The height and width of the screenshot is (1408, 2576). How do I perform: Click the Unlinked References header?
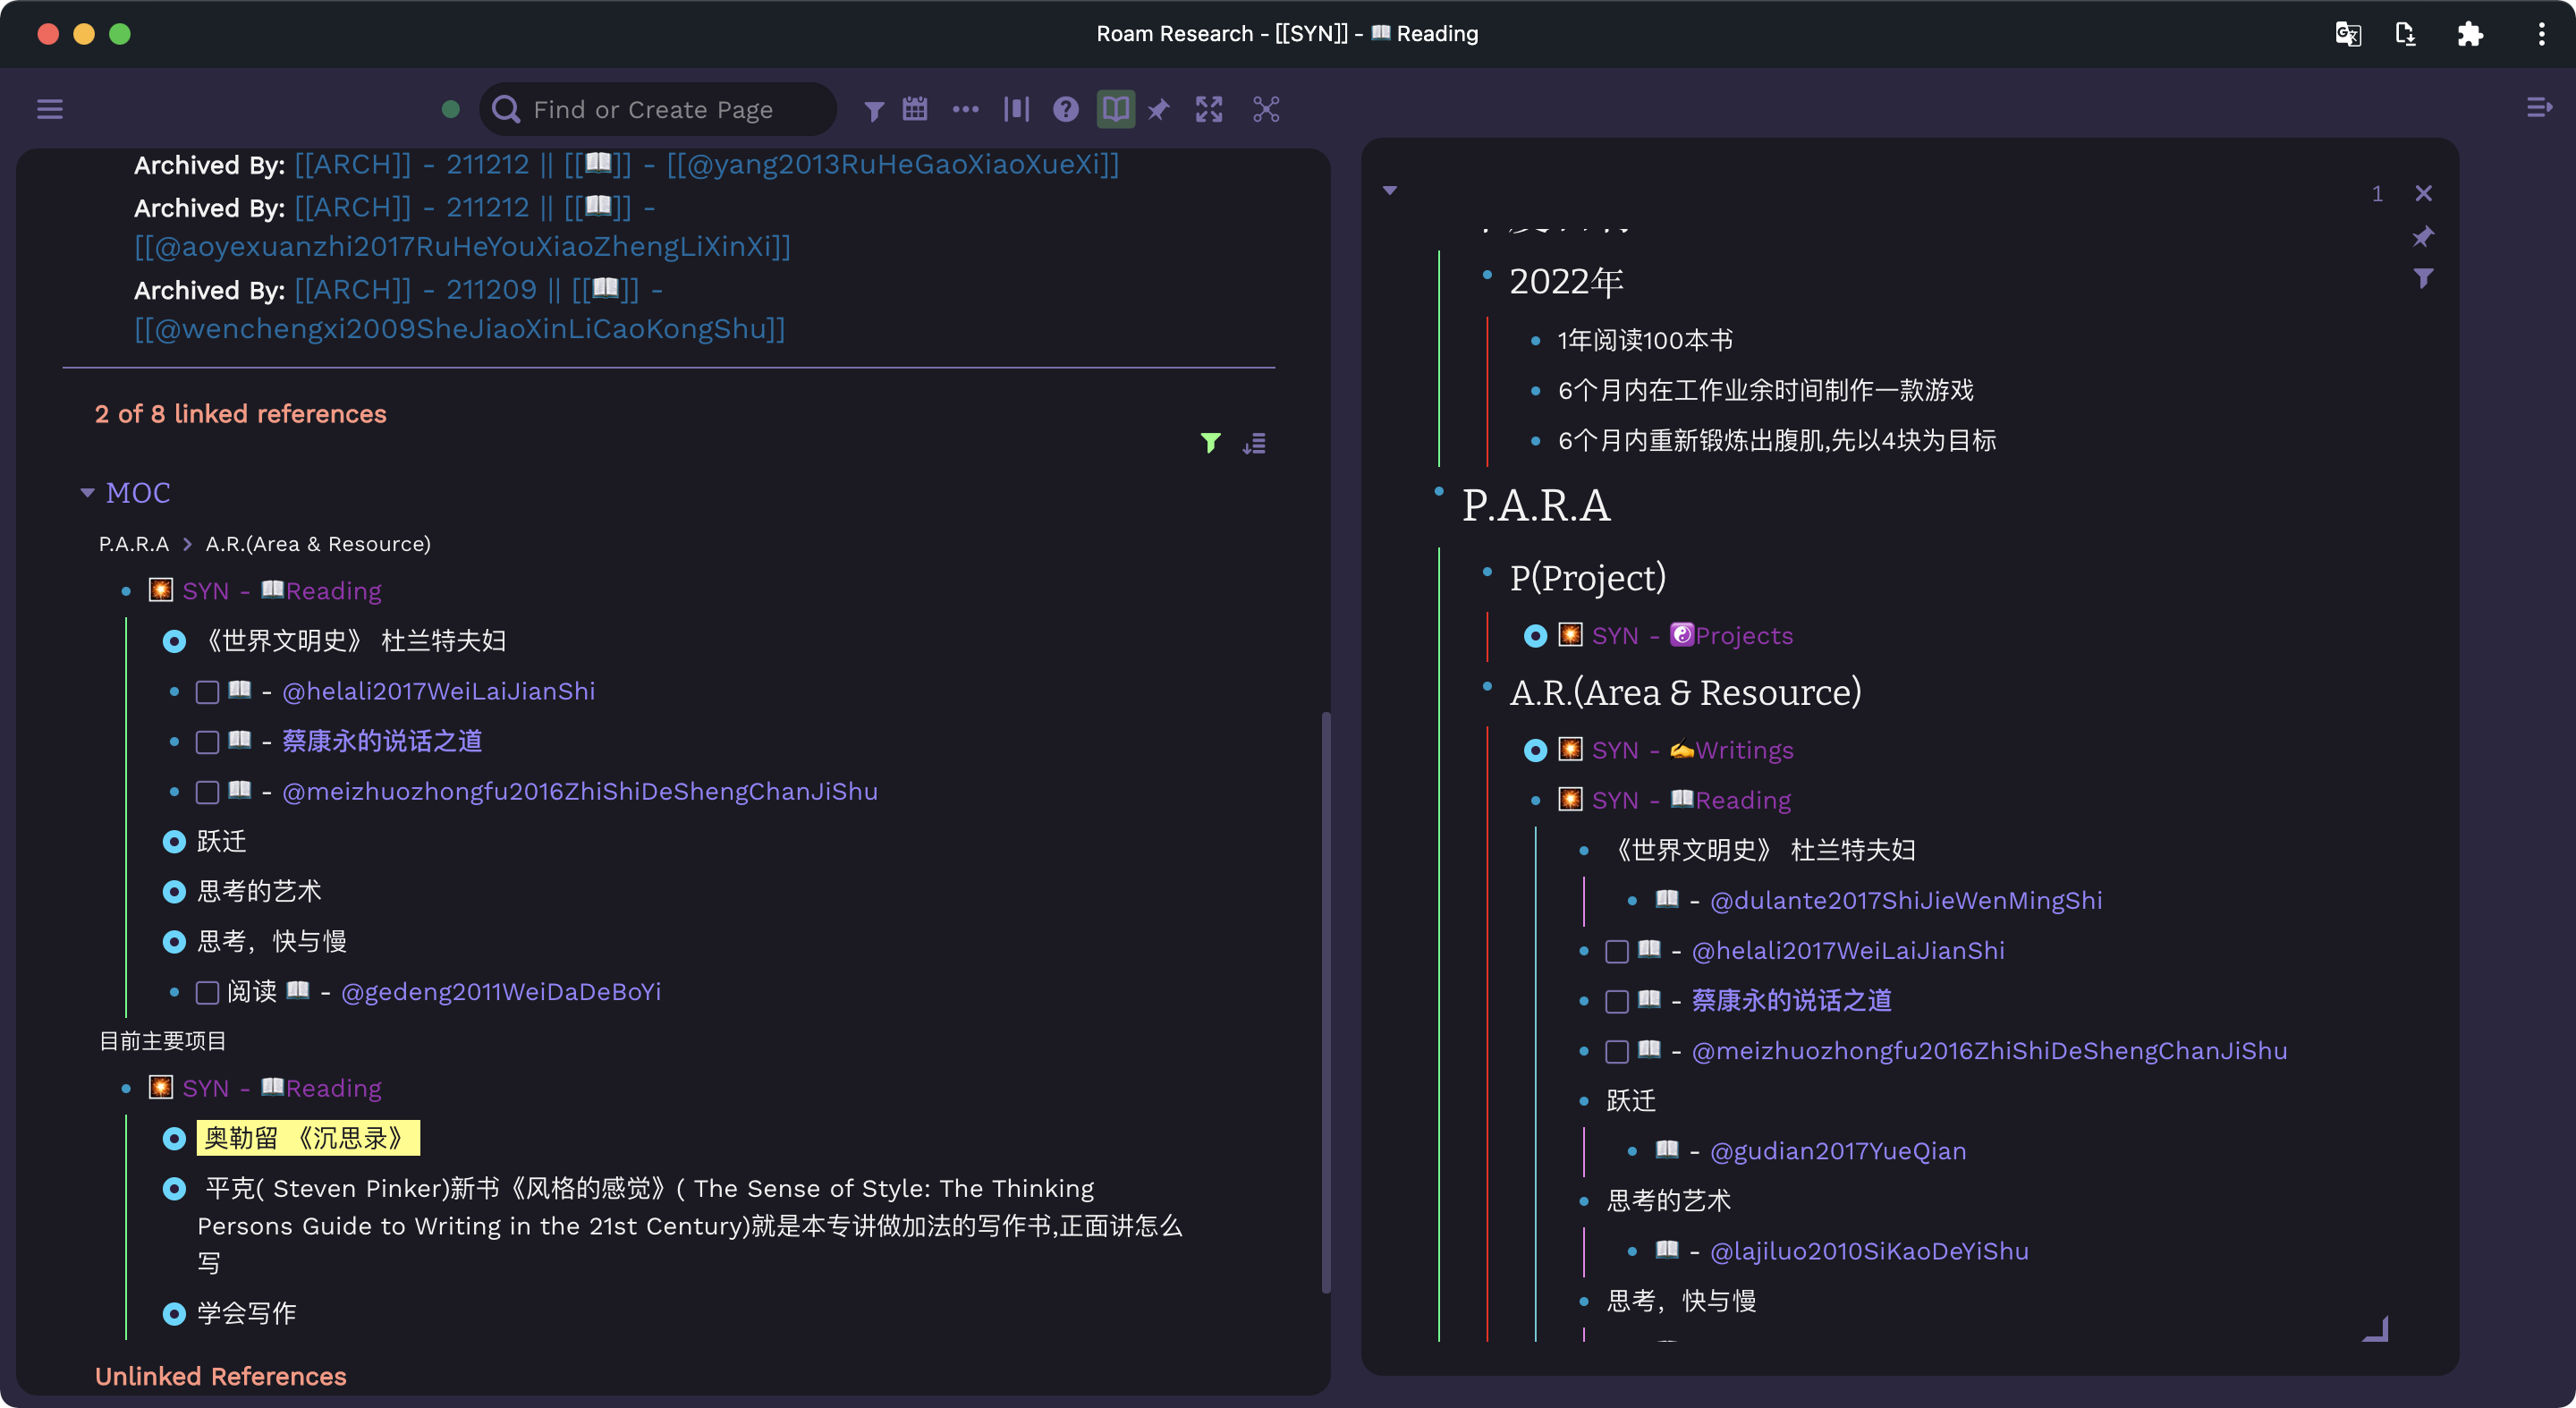click(x=221, y=1376)
